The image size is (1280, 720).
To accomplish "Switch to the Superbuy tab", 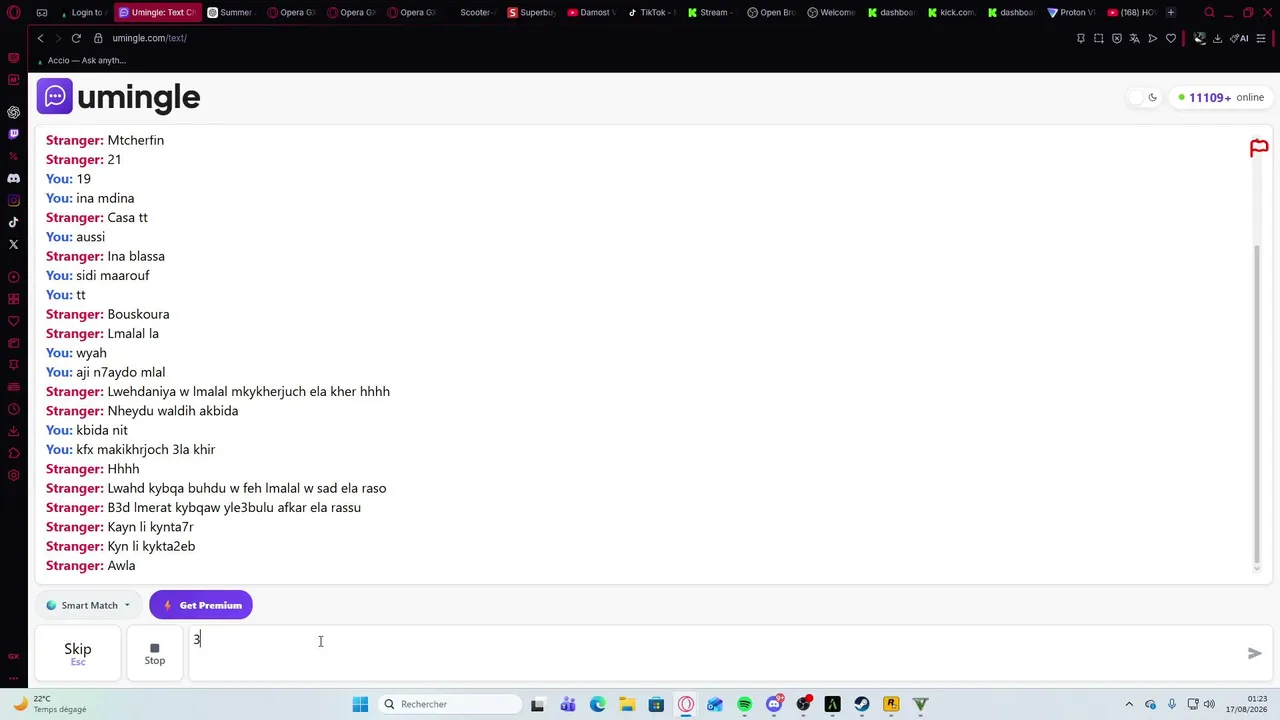I will tap(531, 13).
